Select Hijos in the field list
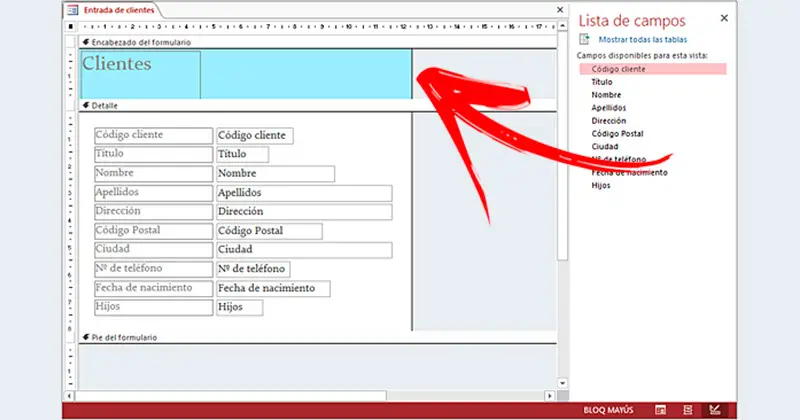The height and width of the screenshot is (420, 800). coord(601,185)
